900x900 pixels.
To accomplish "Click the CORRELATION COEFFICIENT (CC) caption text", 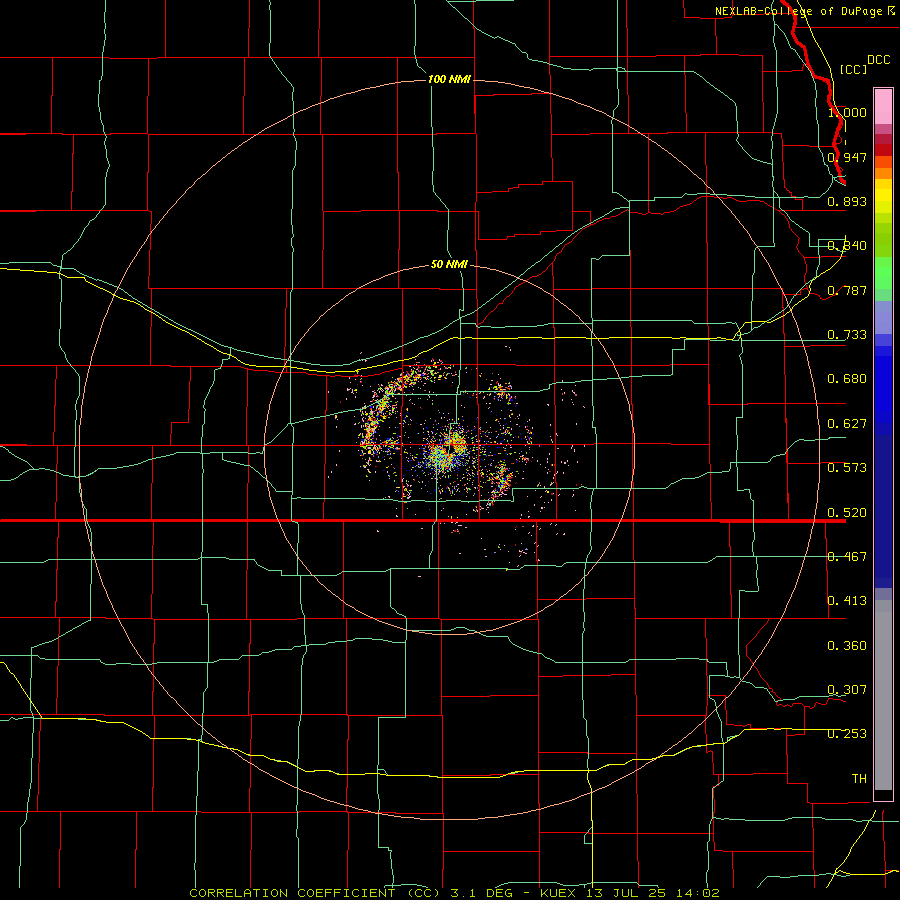I will pyautogui.click(x=315, y=893).
